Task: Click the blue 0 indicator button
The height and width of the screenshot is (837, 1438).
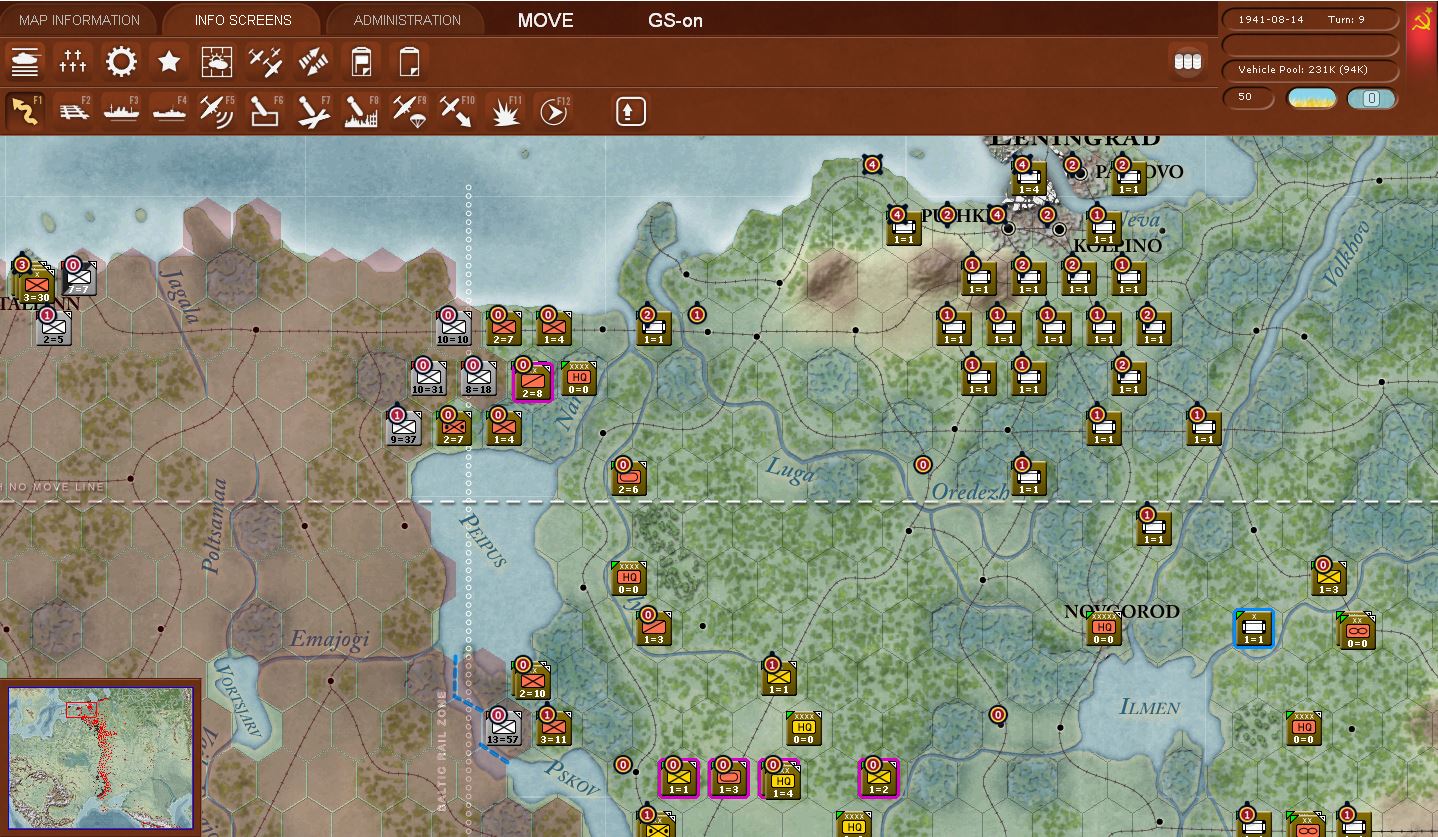Action: pos(1372,98)
